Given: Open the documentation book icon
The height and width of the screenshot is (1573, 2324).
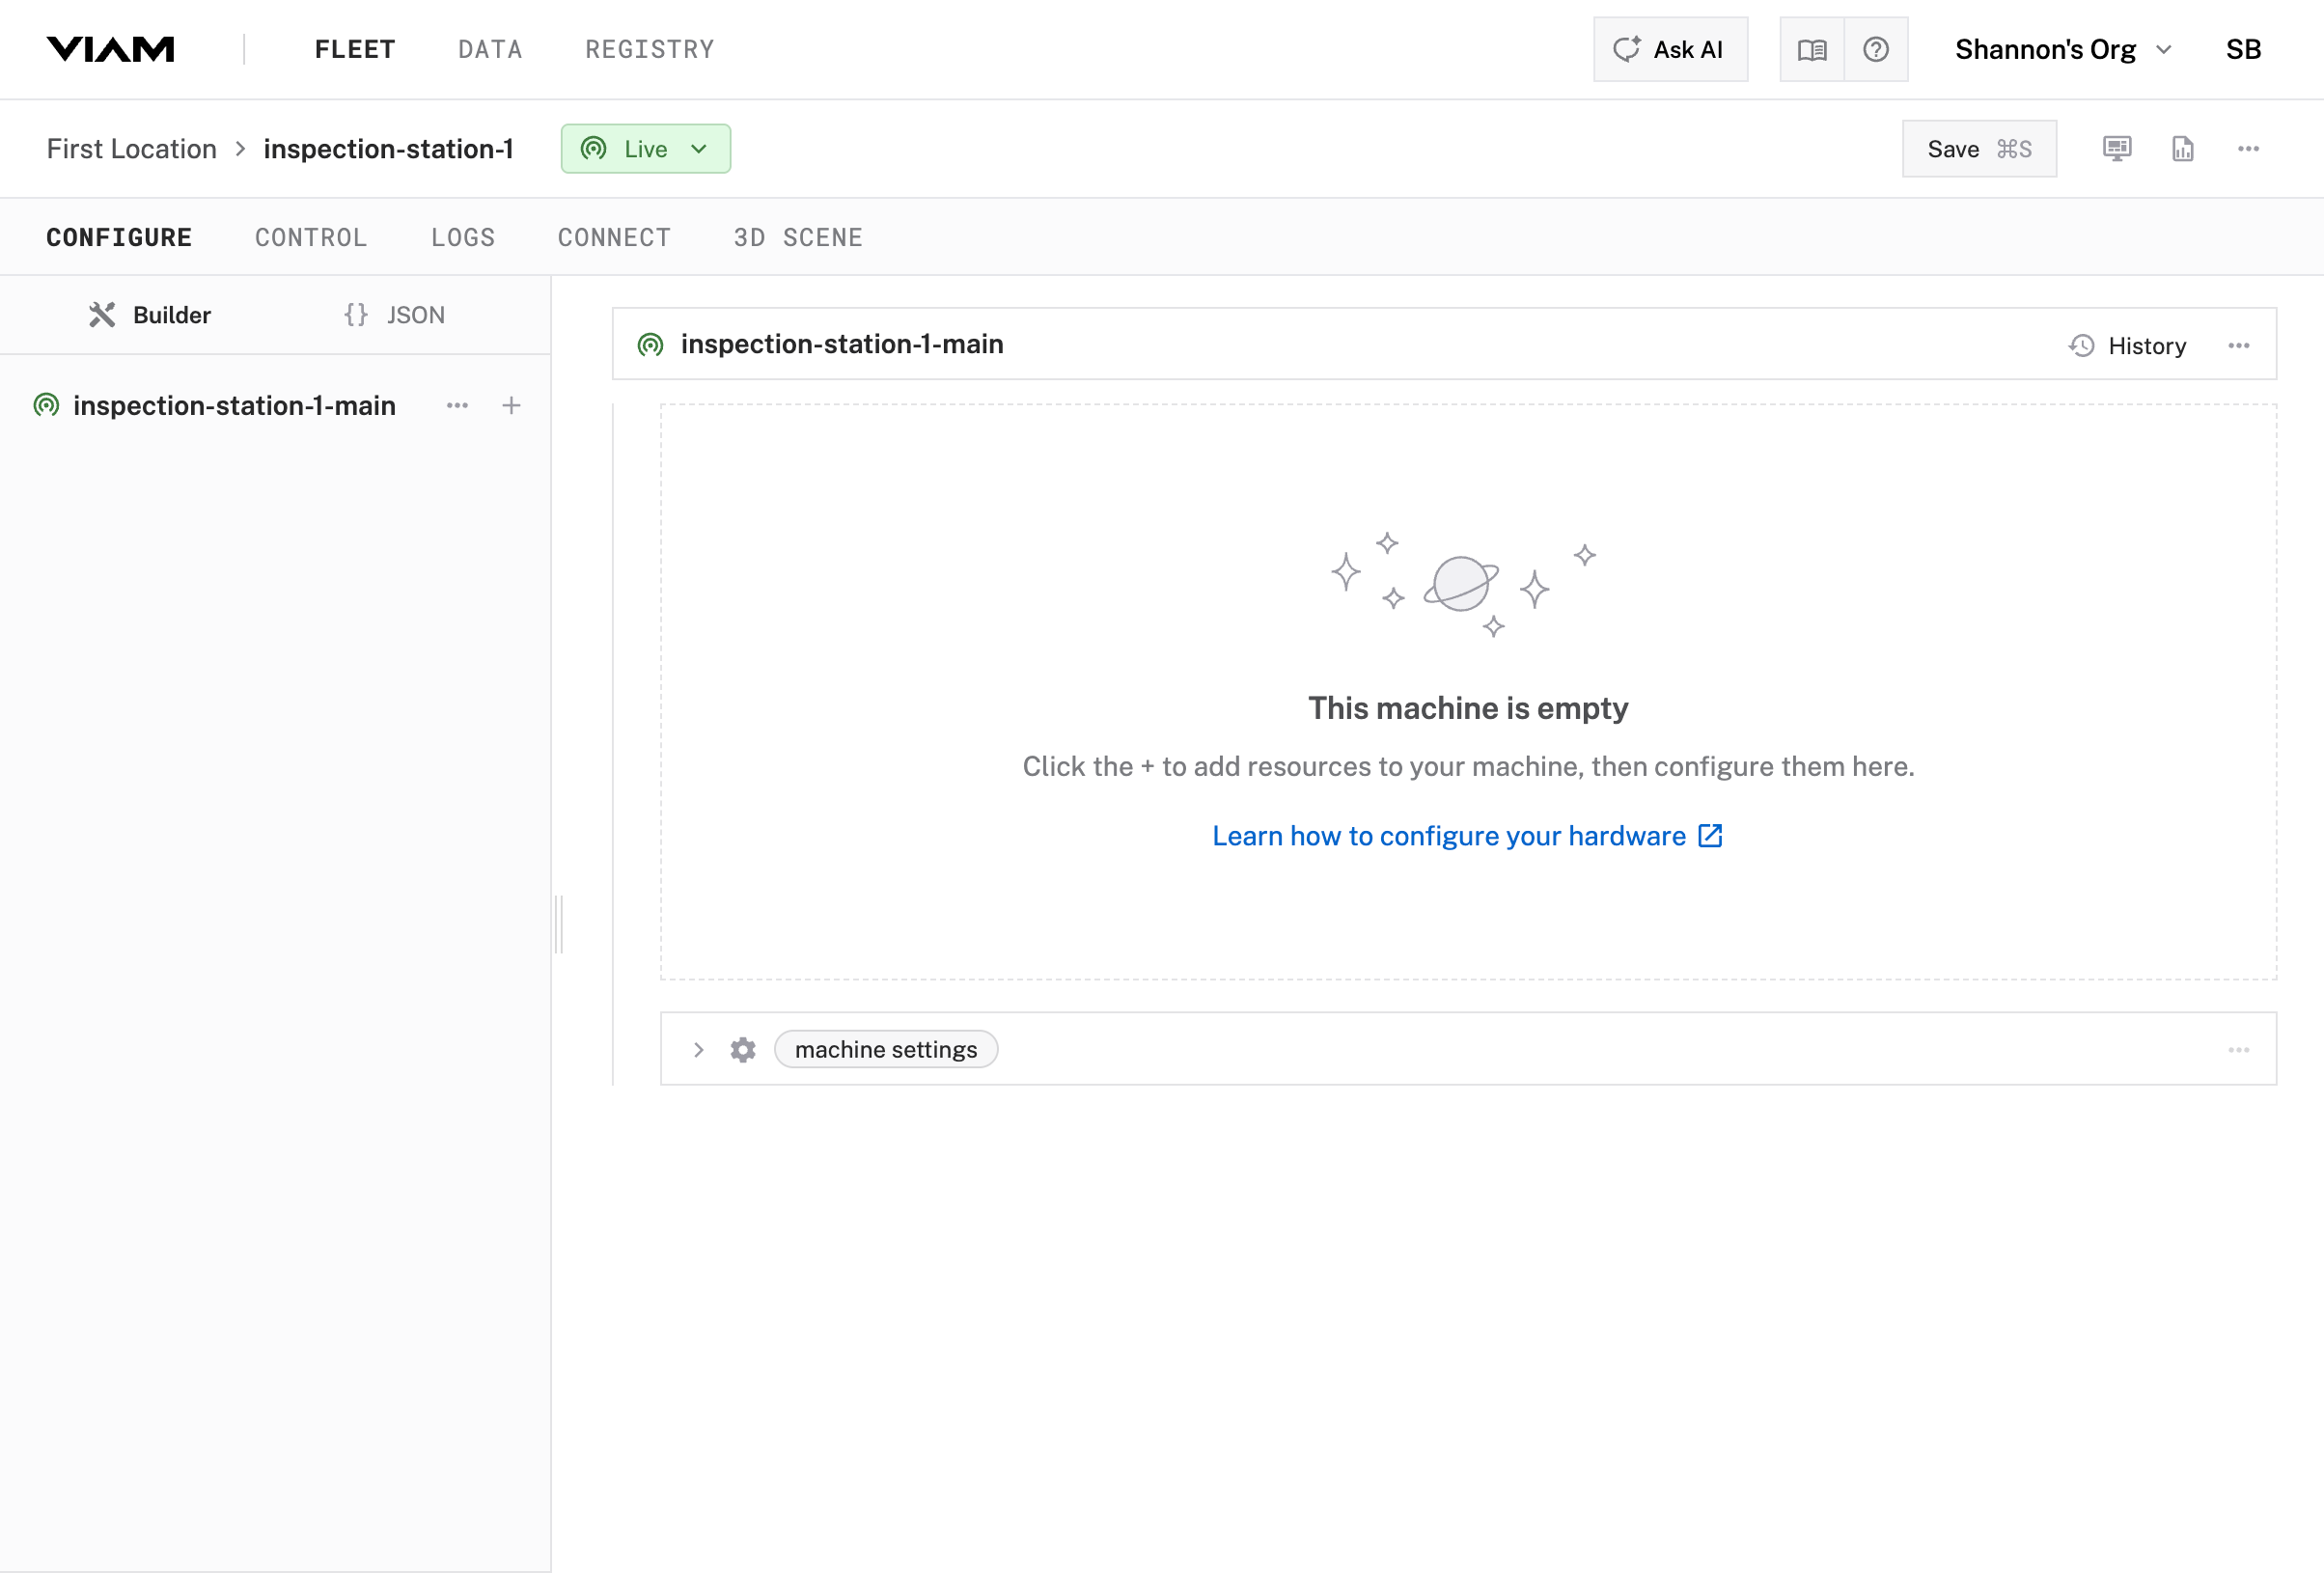Looking at the screenshot, I should point(1811,49).
